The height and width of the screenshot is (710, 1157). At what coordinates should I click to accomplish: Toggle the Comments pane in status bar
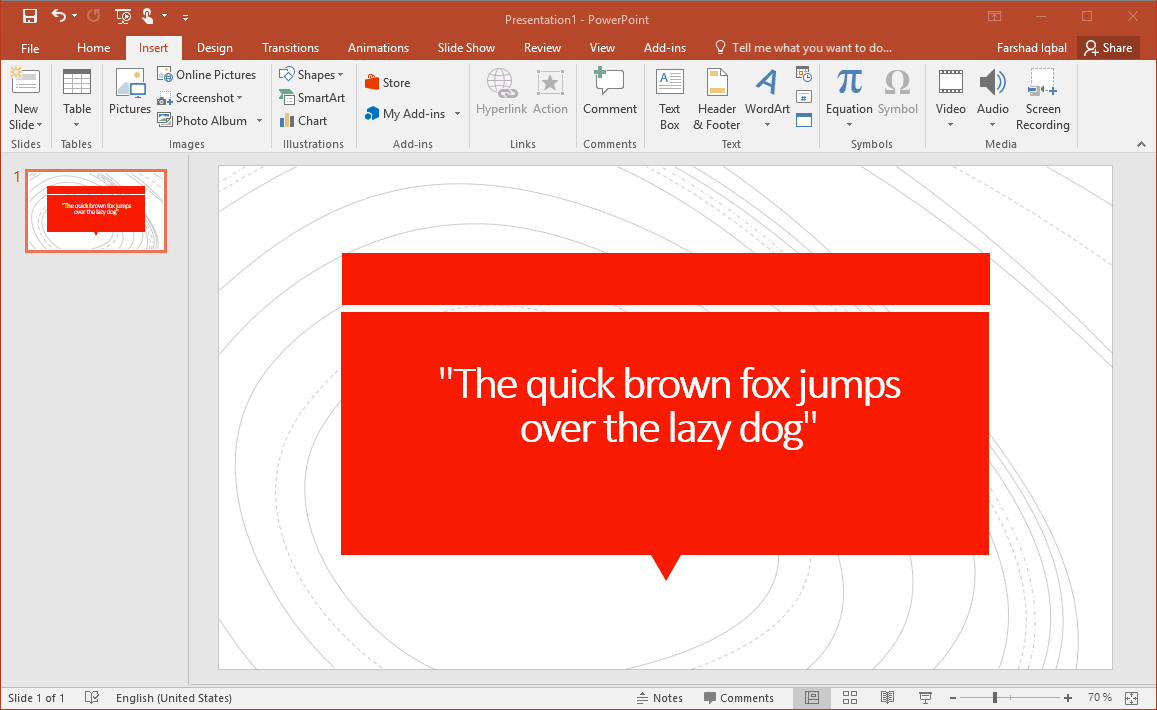(x=738, y=698)
